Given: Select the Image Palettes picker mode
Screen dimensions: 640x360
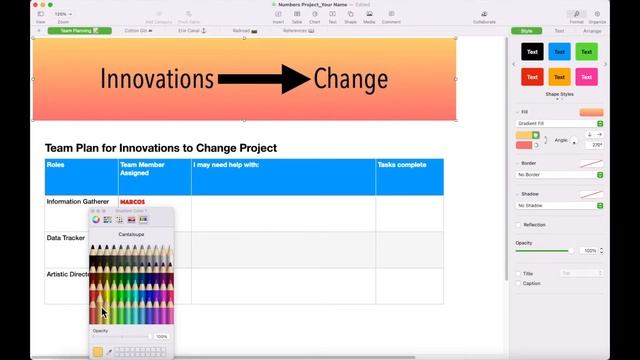Looking at the screenshot, I should (x=131, y=220).
